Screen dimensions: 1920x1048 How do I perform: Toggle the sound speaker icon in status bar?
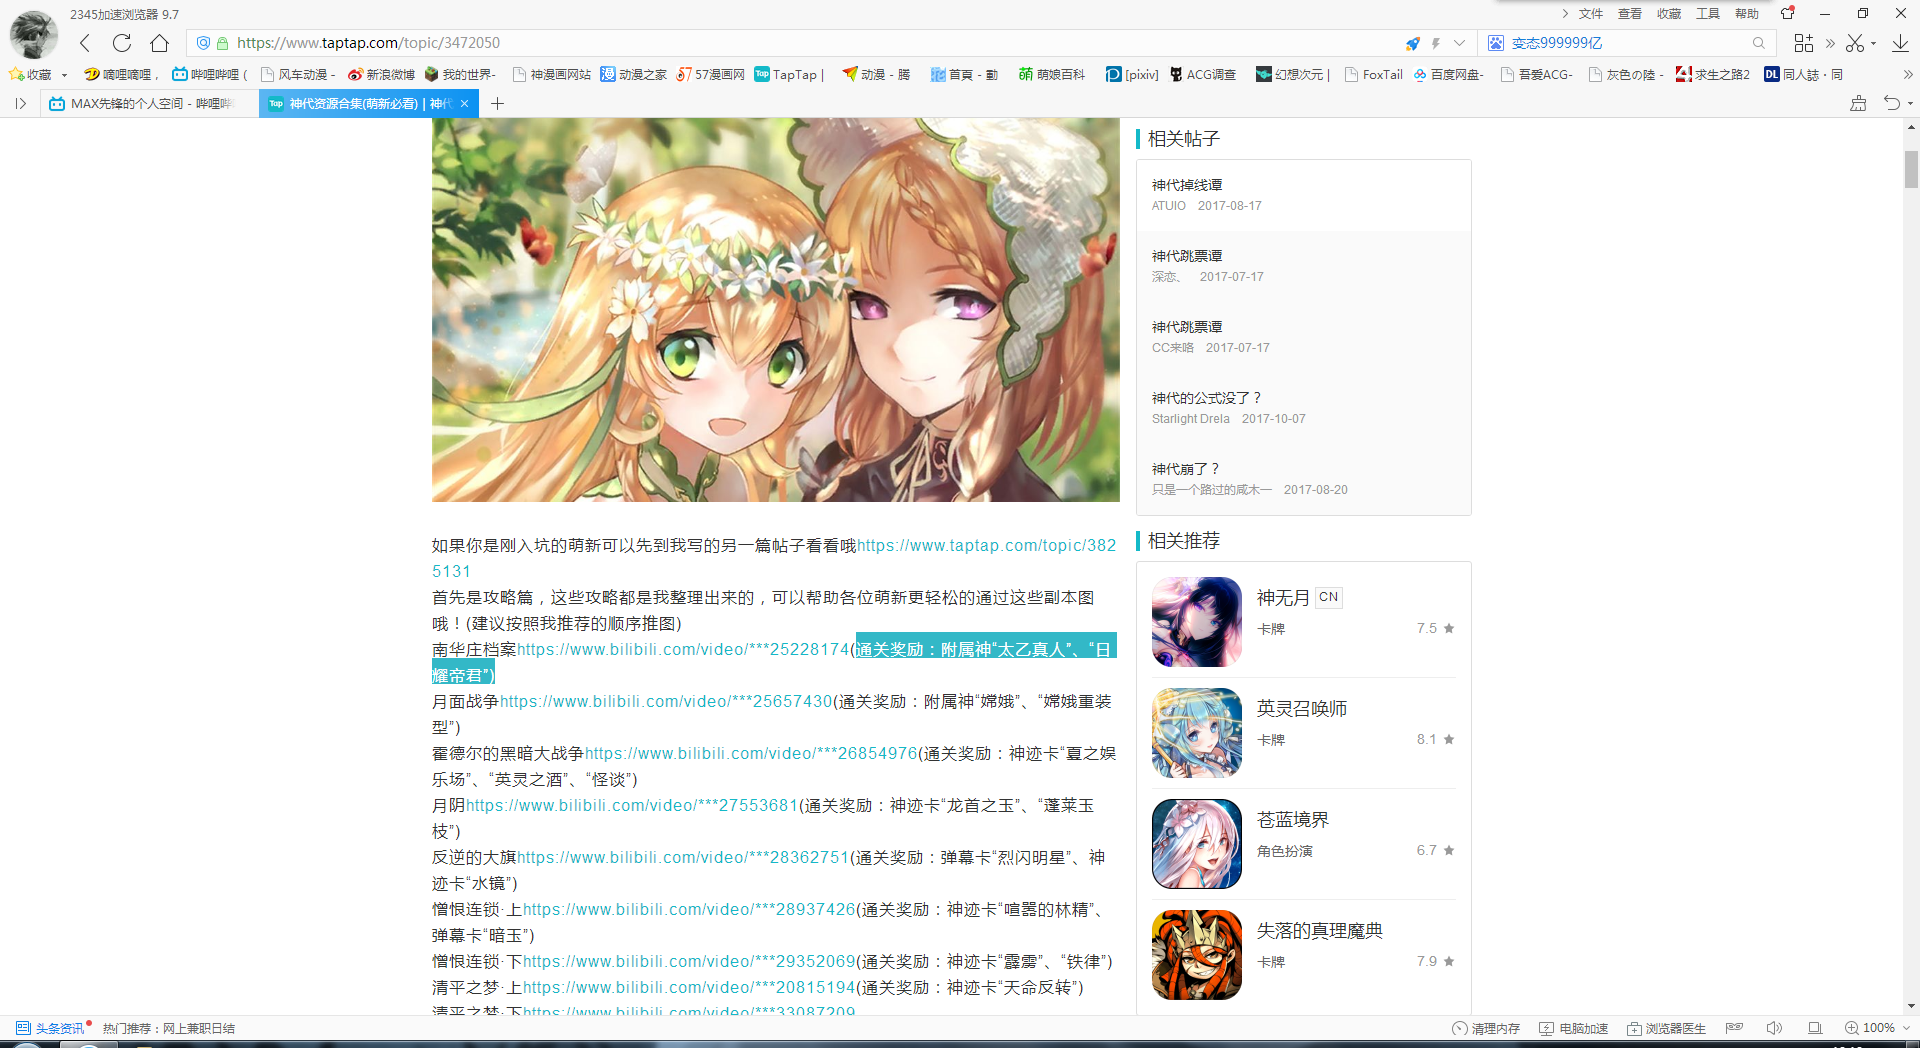click(x=1775, y=1028)
